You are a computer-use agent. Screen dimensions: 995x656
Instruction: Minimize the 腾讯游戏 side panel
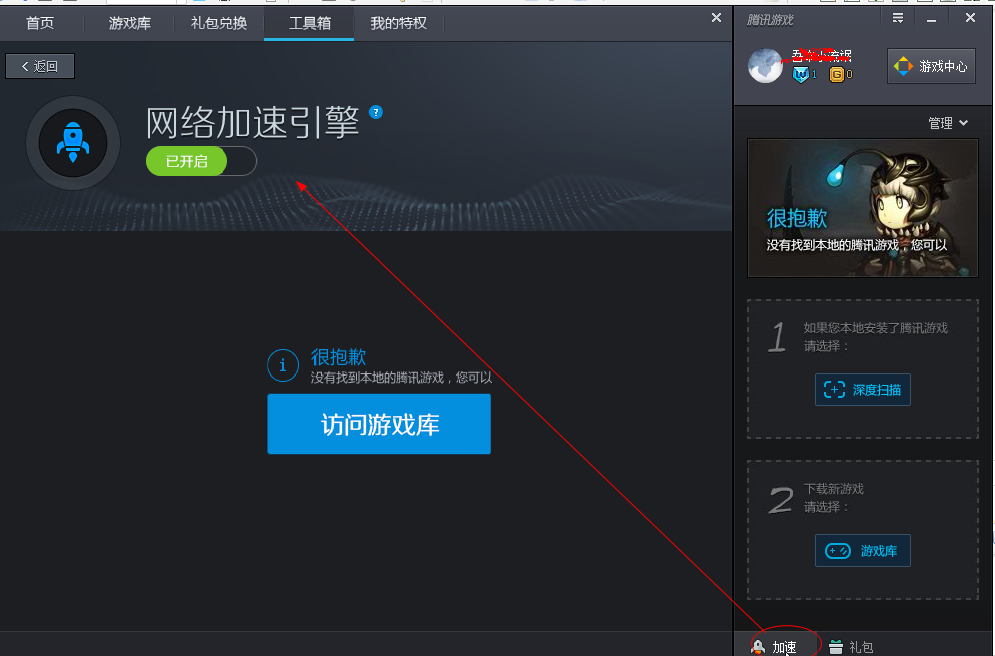pos(931,20)
